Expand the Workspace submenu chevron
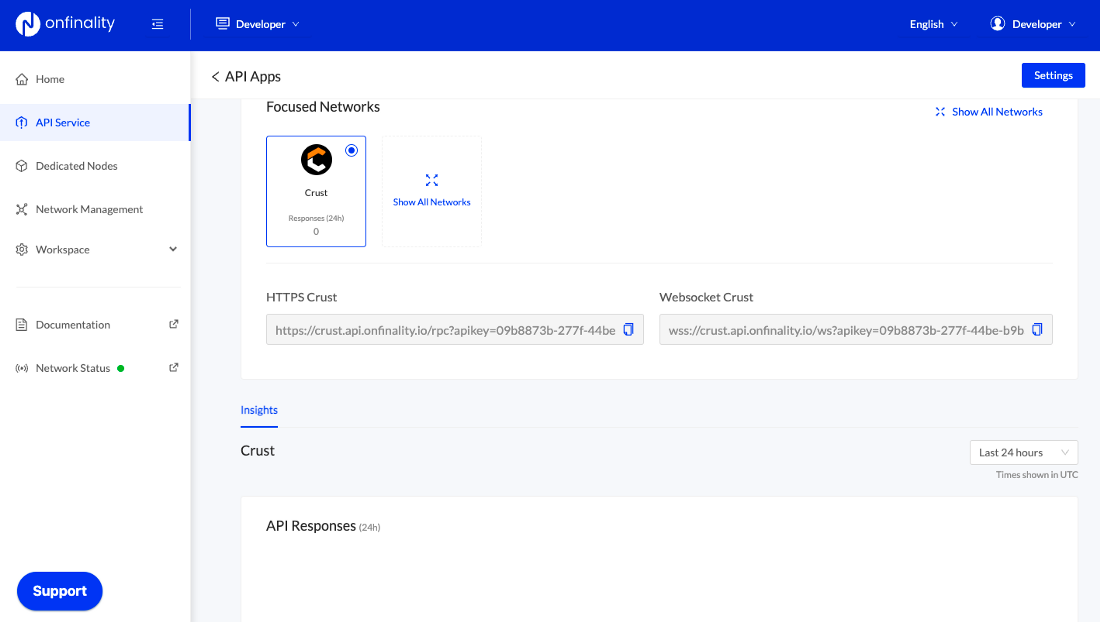The height and width of the screenshot is (622, 1100). [173, 249]
